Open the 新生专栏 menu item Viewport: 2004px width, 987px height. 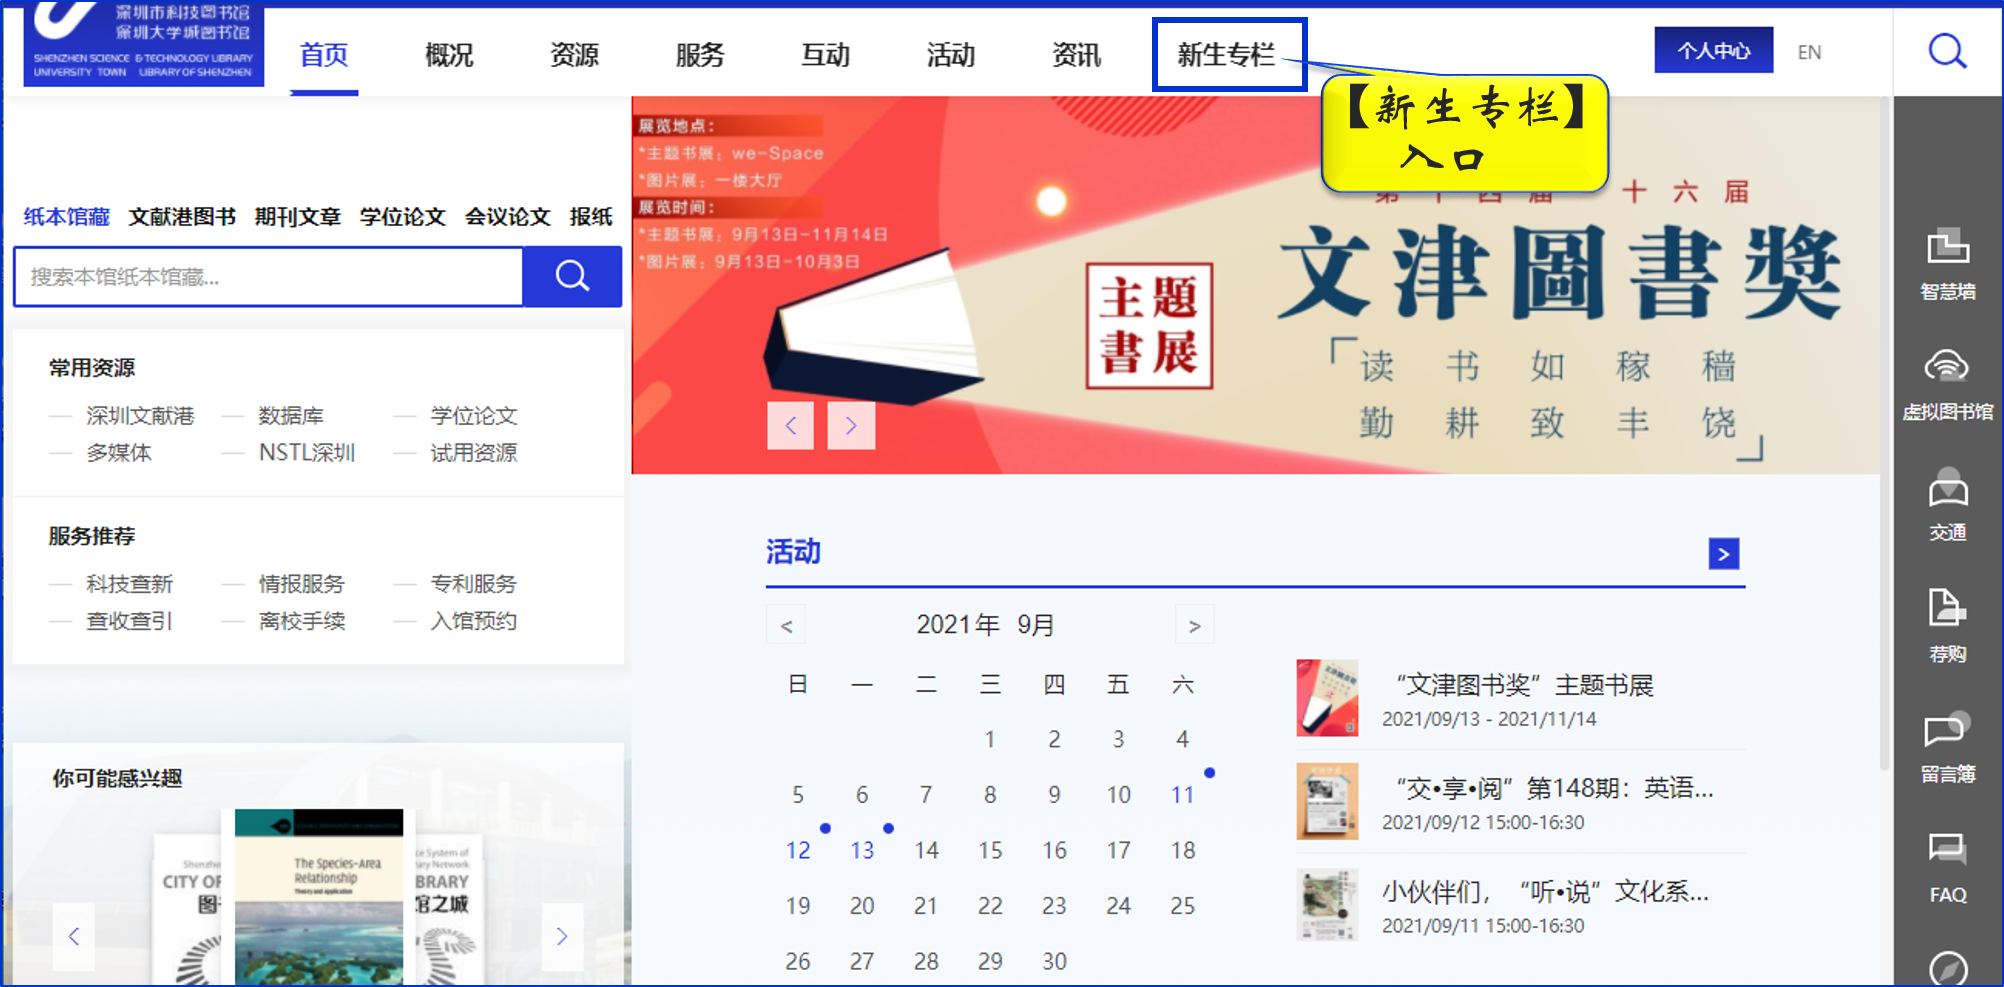coord(1226,55)
